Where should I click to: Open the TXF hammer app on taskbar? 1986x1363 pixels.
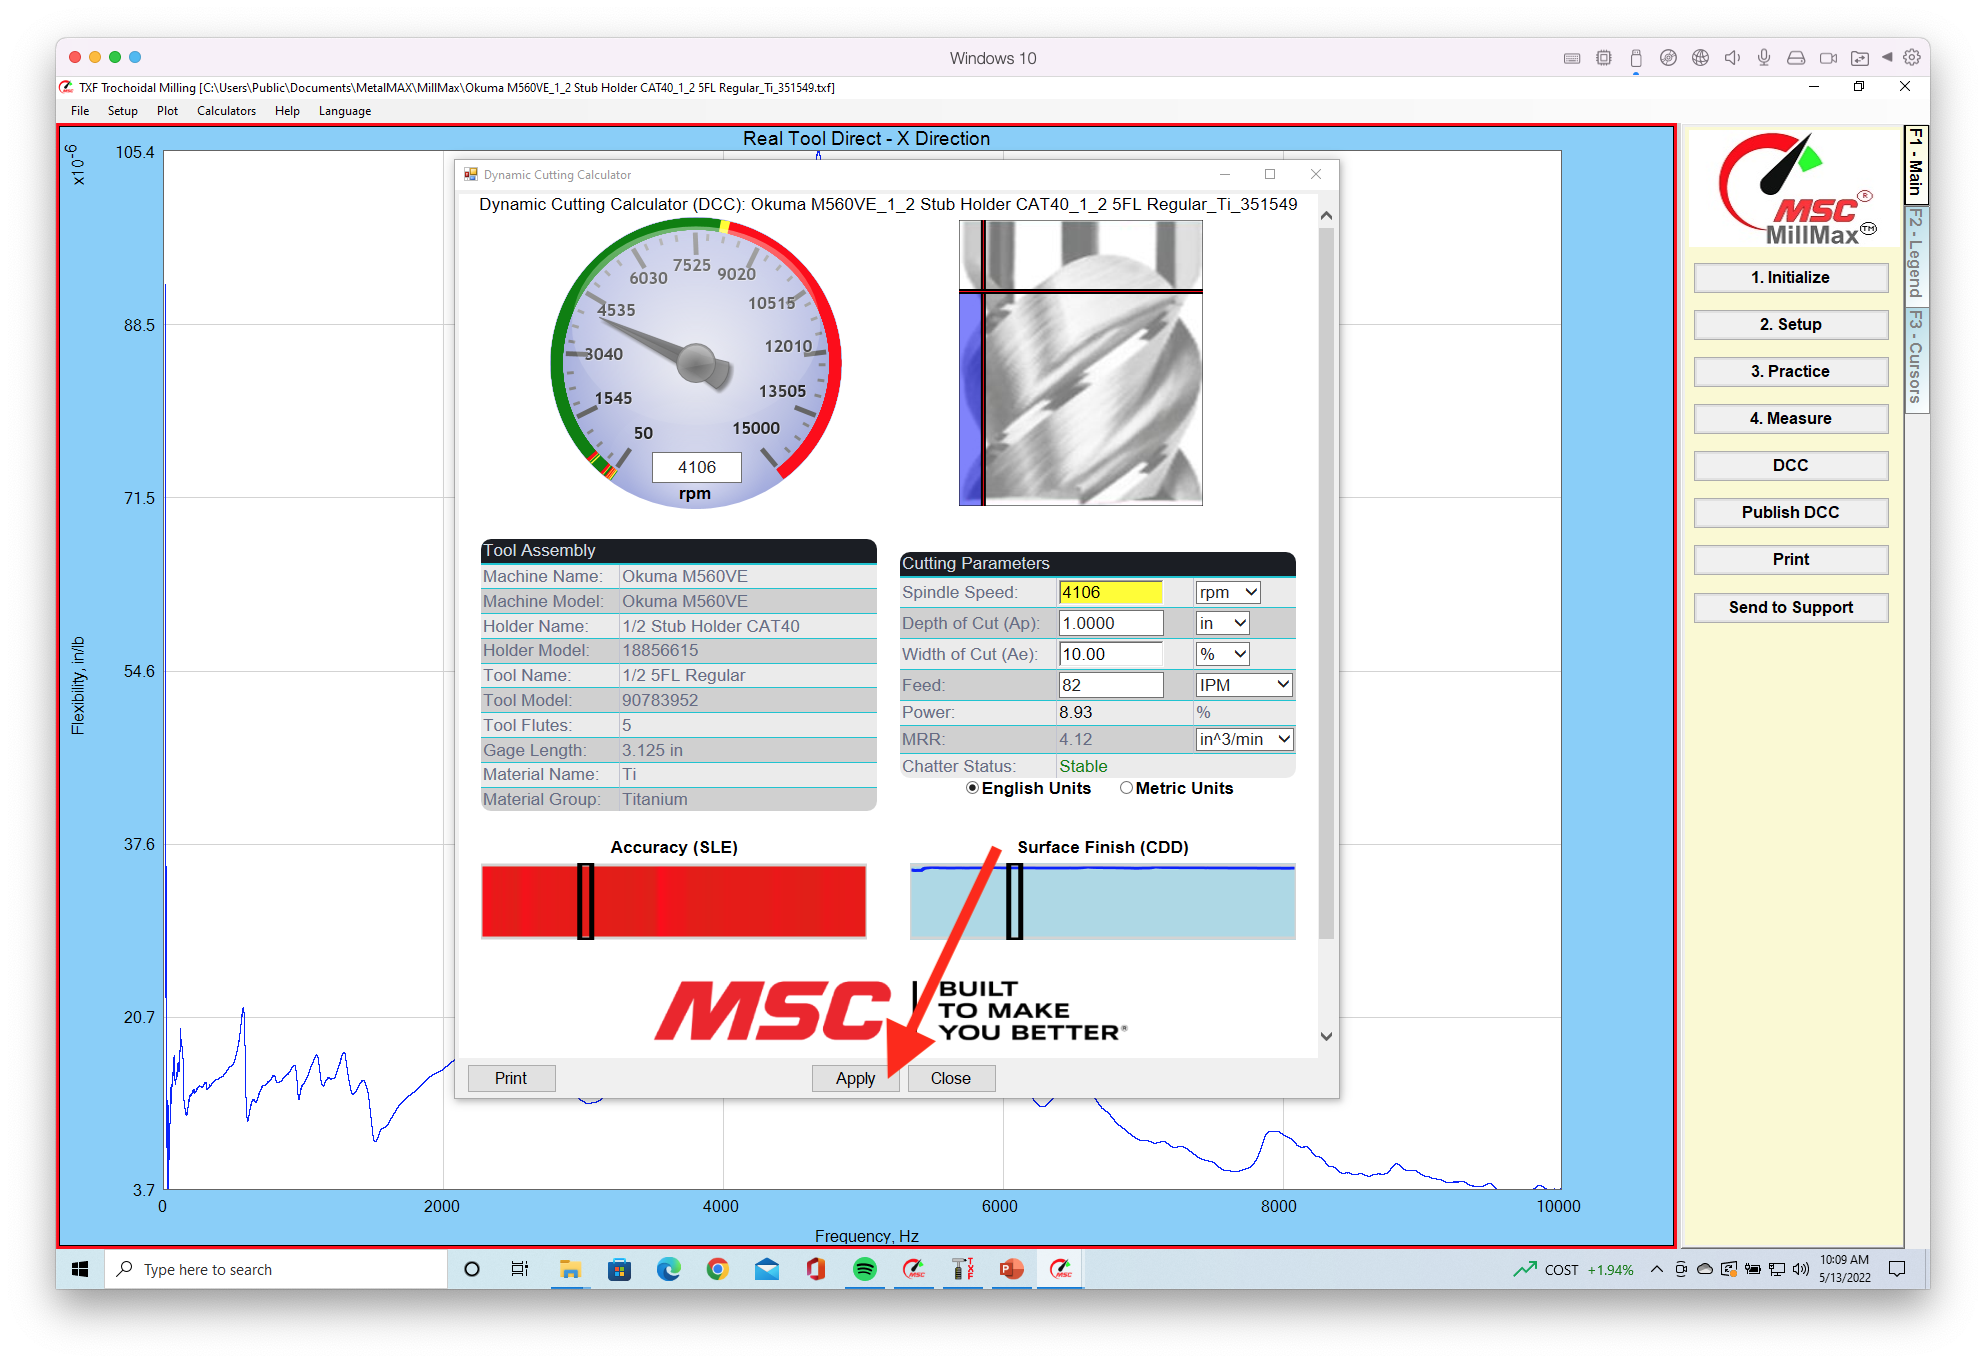963,1269
